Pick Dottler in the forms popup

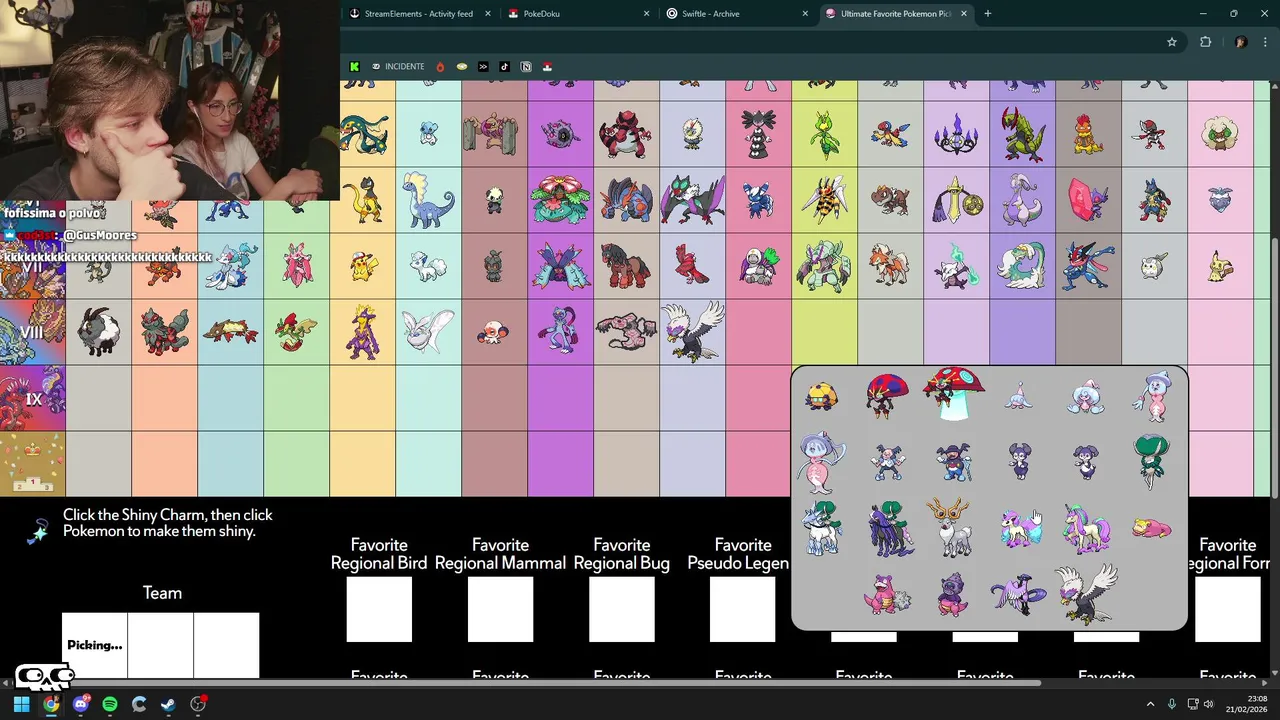point(821,396)
